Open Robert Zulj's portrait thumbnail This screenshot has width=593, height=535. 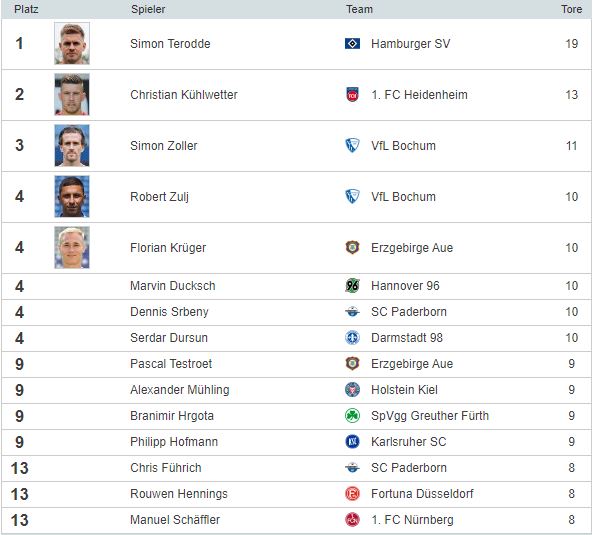pos(72,197)
